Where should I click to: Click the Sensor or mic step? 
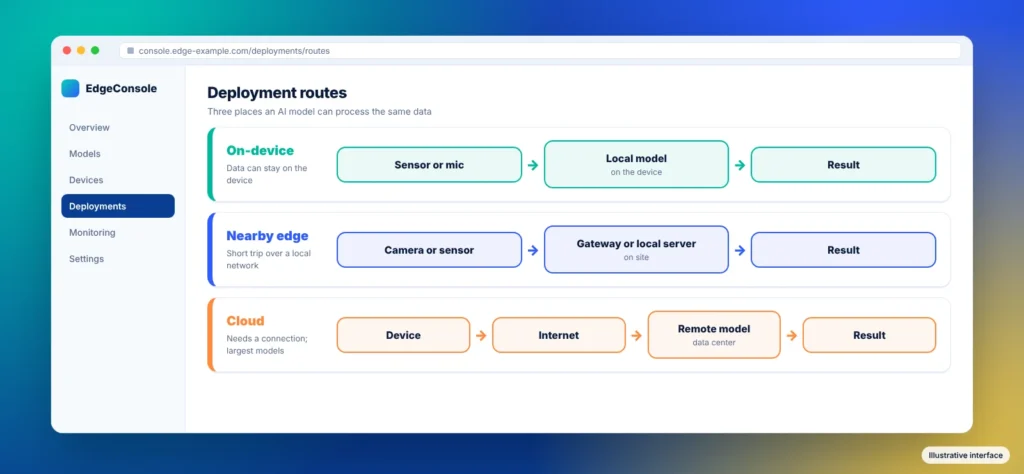click(429, 165)
